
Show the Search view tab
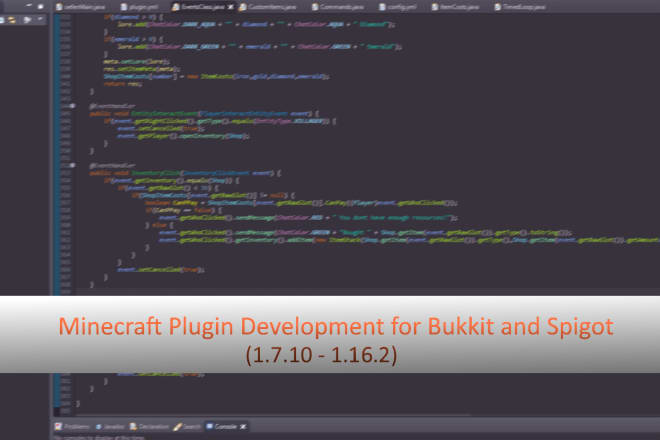tap(187, 427)
